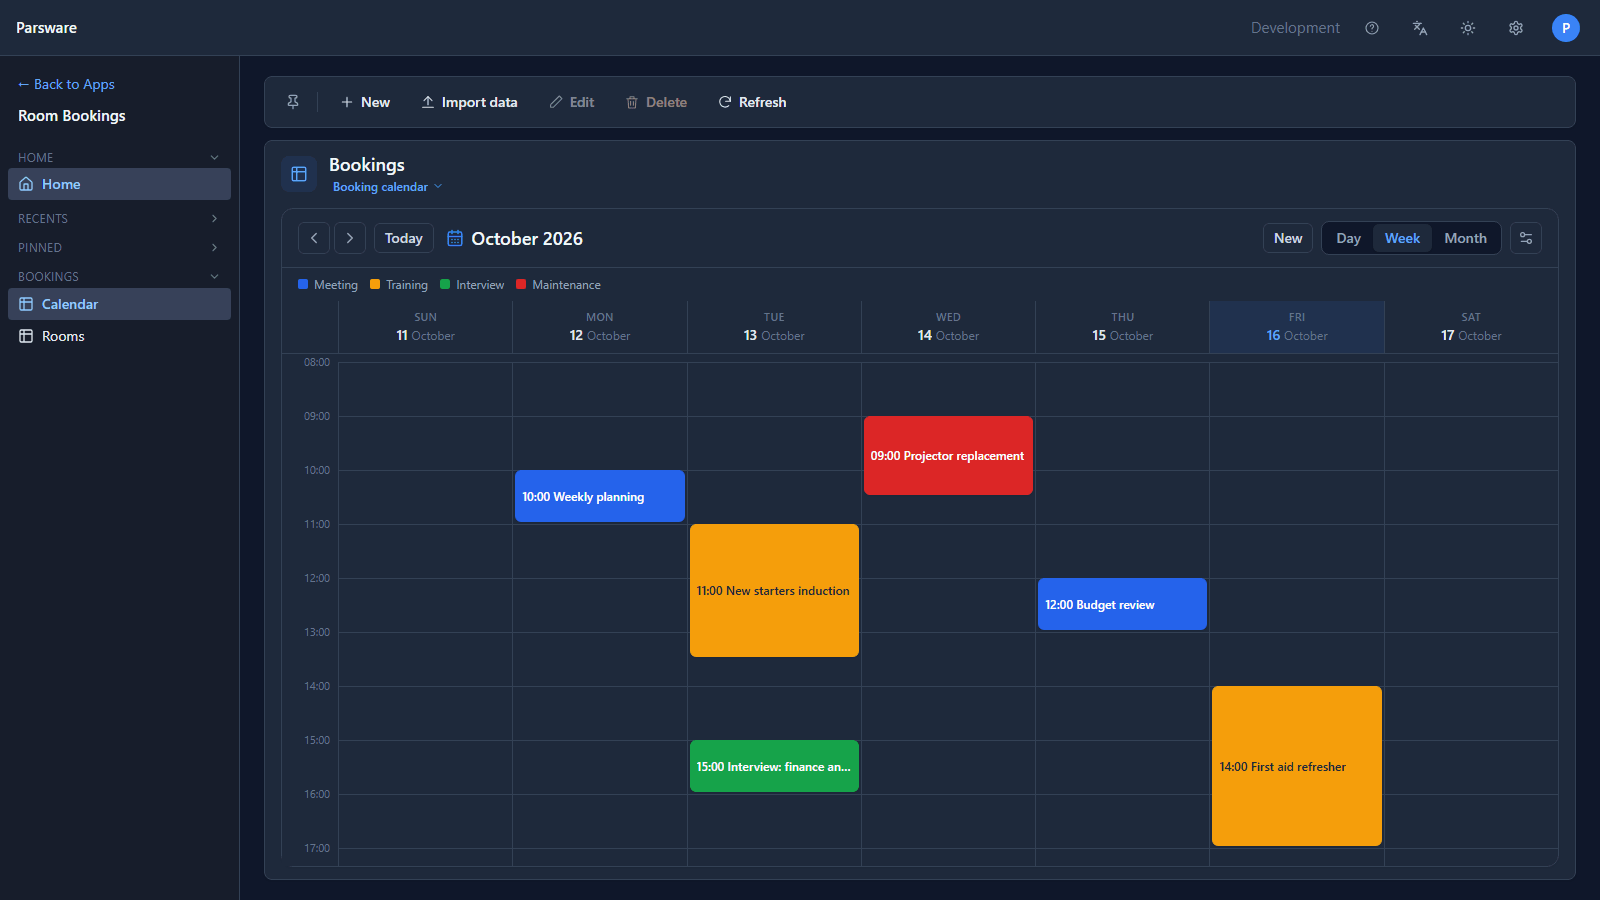Open the user profile avatar P
Image resolution: width=1600 pixels, height=900 pixels.
click(1566, 28)
